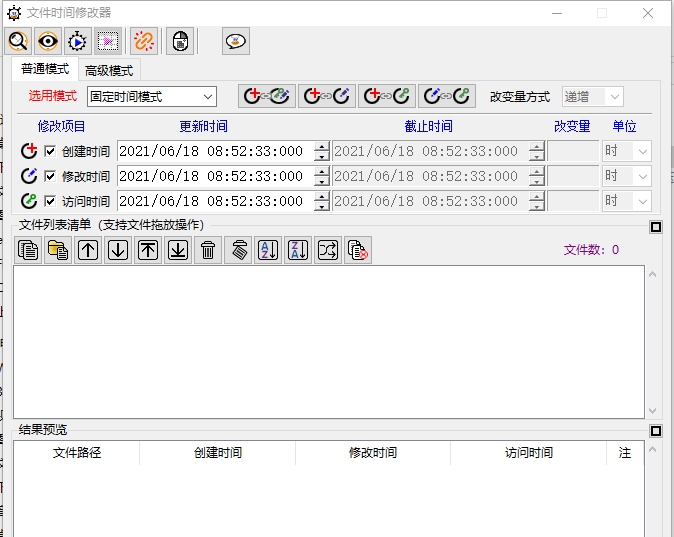This screenshot has height=537, width=674.
Task: Click the remove invalid files icon with red x
Action: [x=358, y=250]
